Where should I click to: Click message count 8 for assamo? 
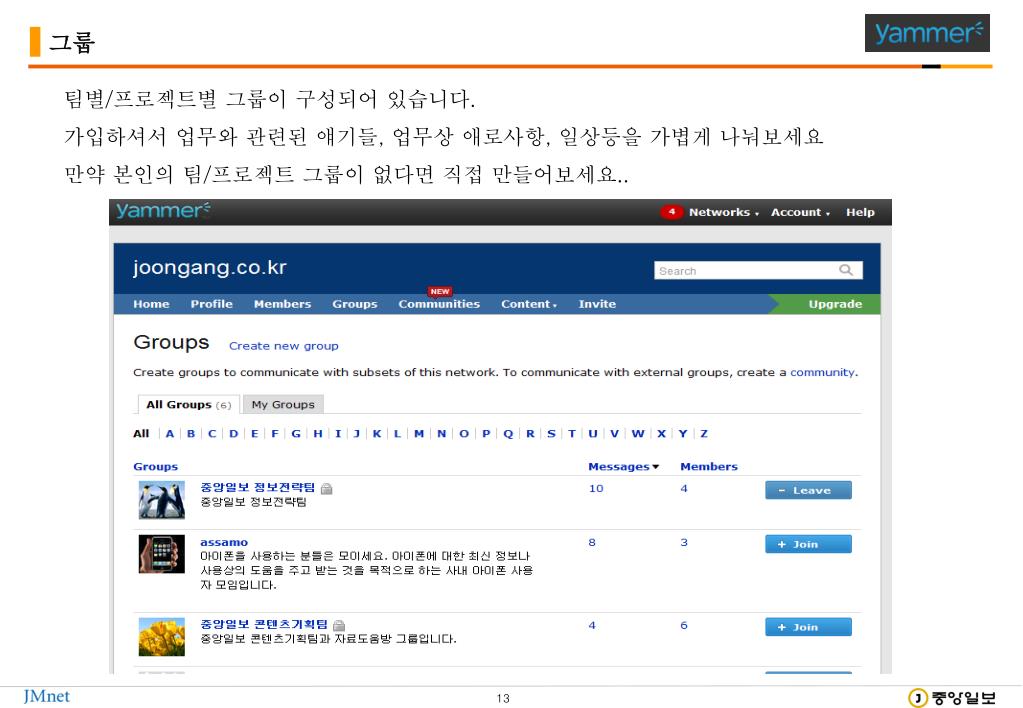(x=592, y=542)
